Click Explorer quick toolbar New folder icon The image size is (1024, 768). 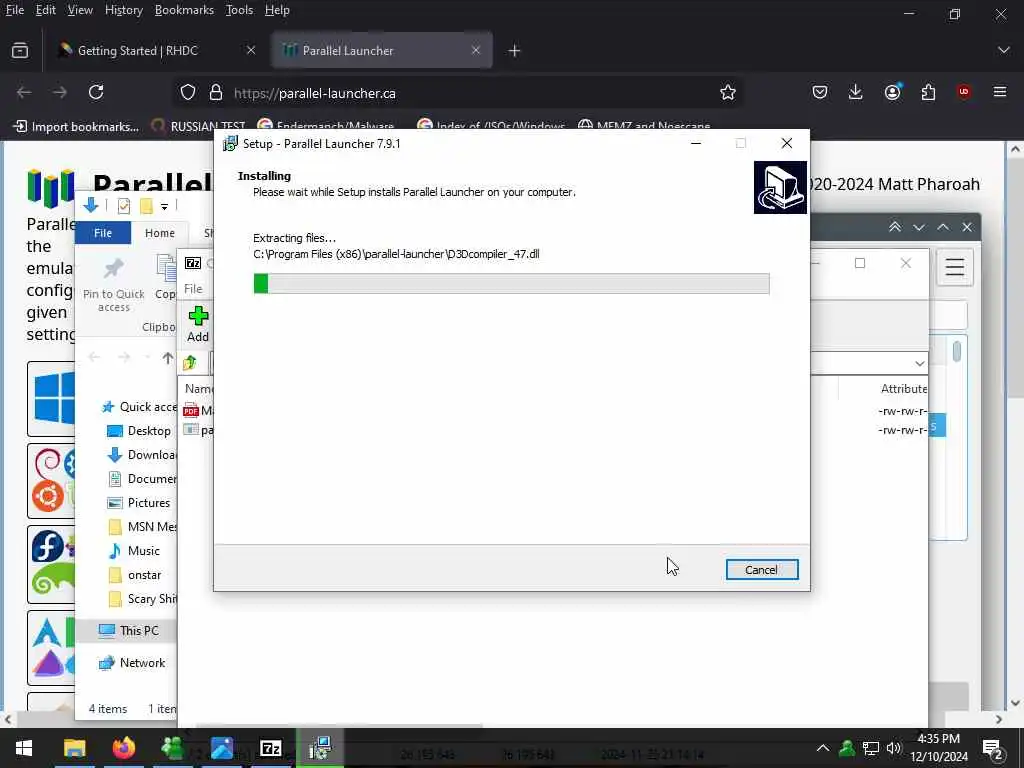146,206
